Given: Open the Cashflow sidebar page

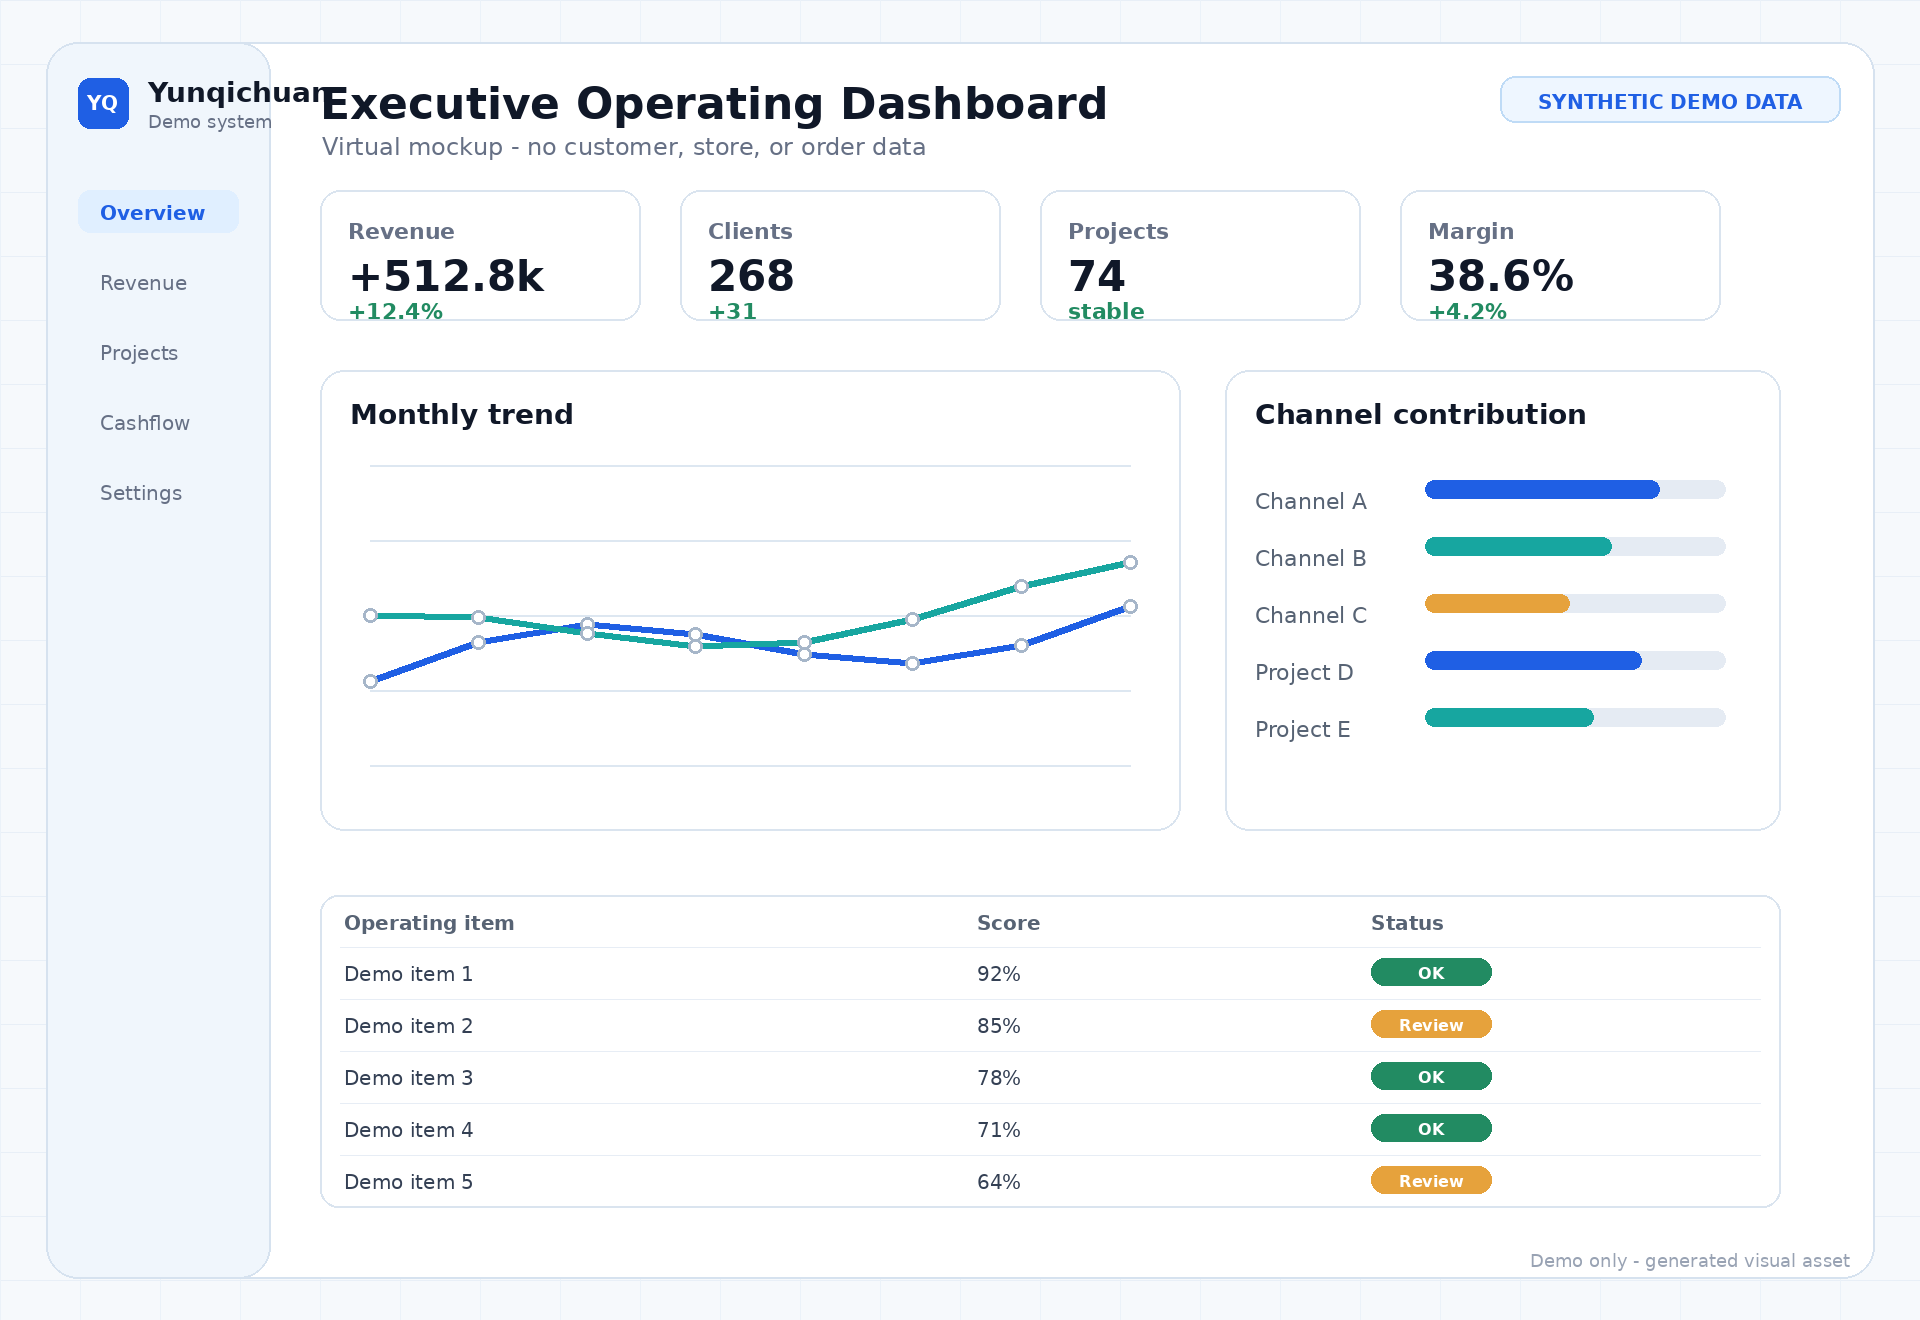Looking at the screenshot, I should [x=145, y=423].
